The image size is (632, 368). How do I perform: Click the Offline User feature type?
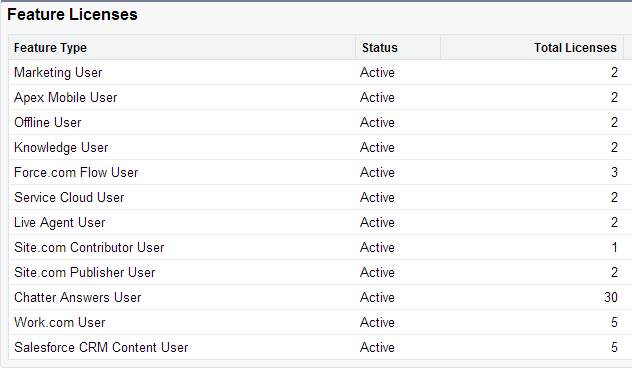48,123
